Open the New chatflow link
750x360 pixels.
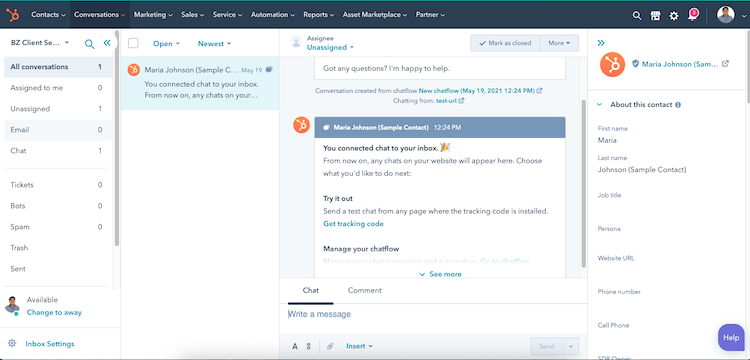477,90
